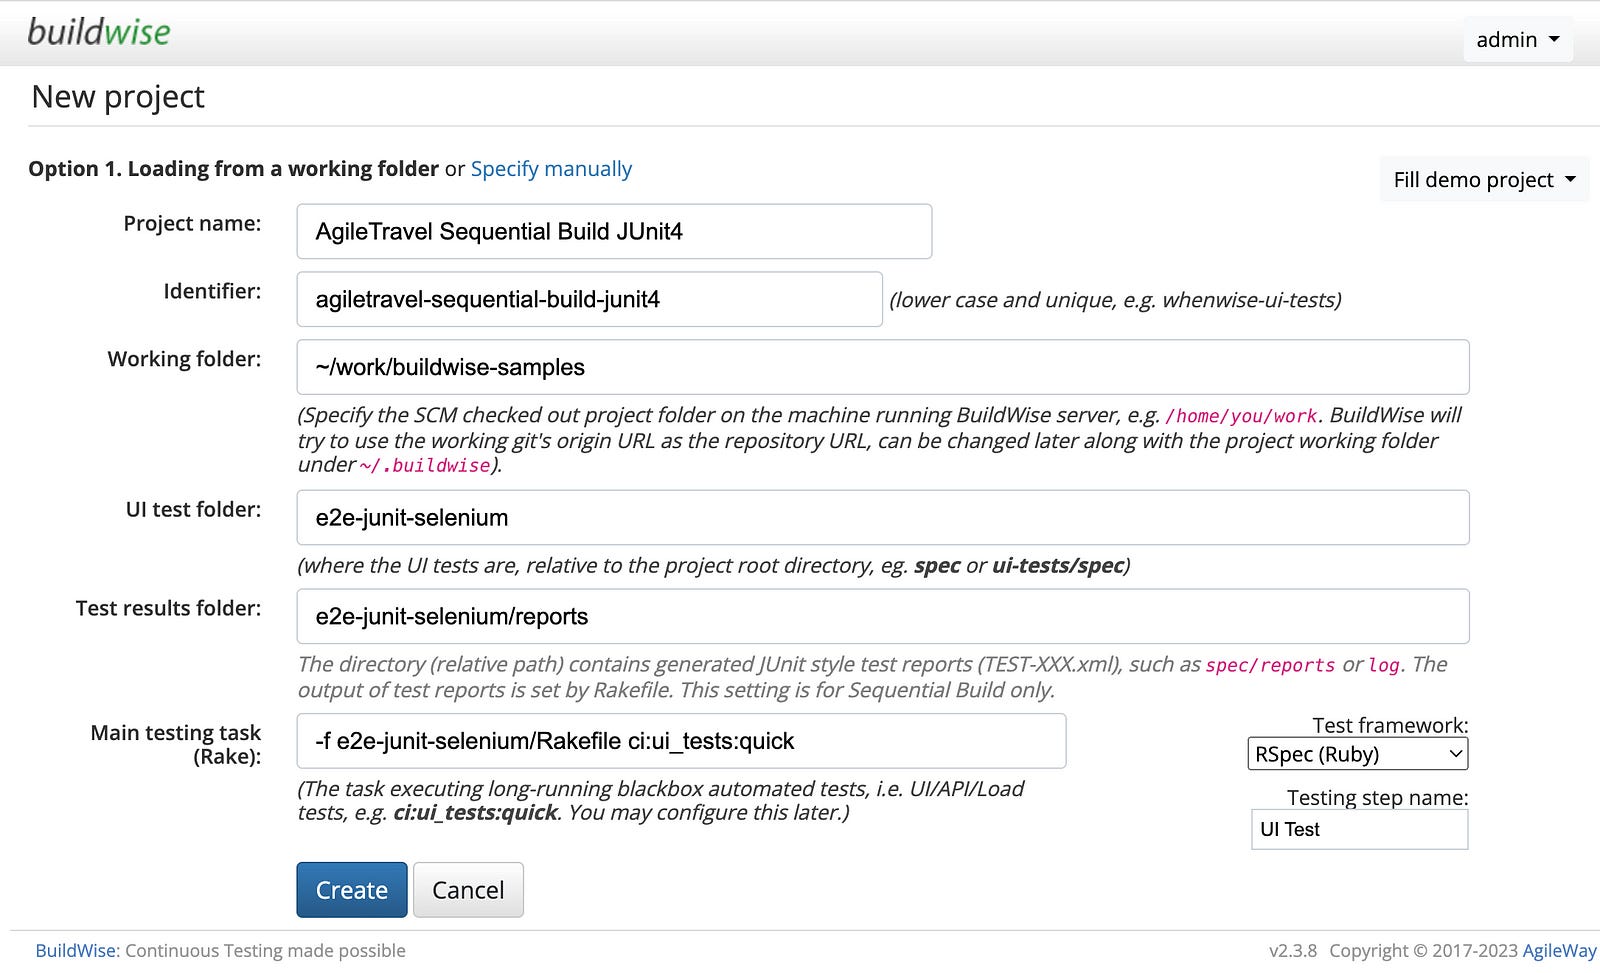Click the Project name input field
This screenshot has height=973, width=1600.
[614, 231]
